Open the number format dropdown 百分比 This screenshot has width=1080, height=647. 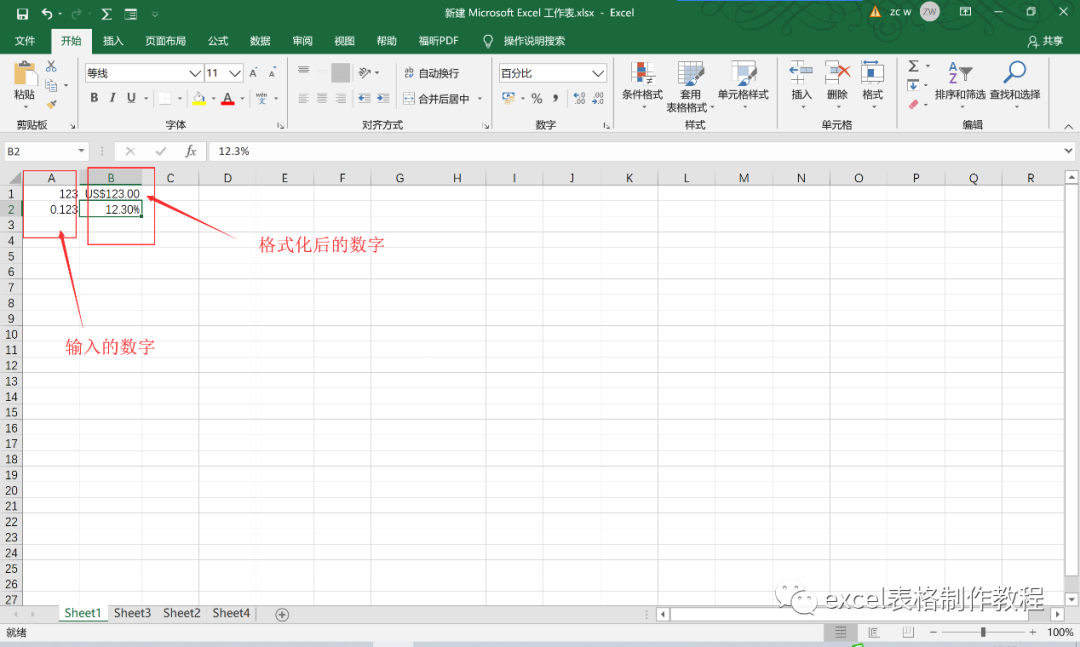598,73
